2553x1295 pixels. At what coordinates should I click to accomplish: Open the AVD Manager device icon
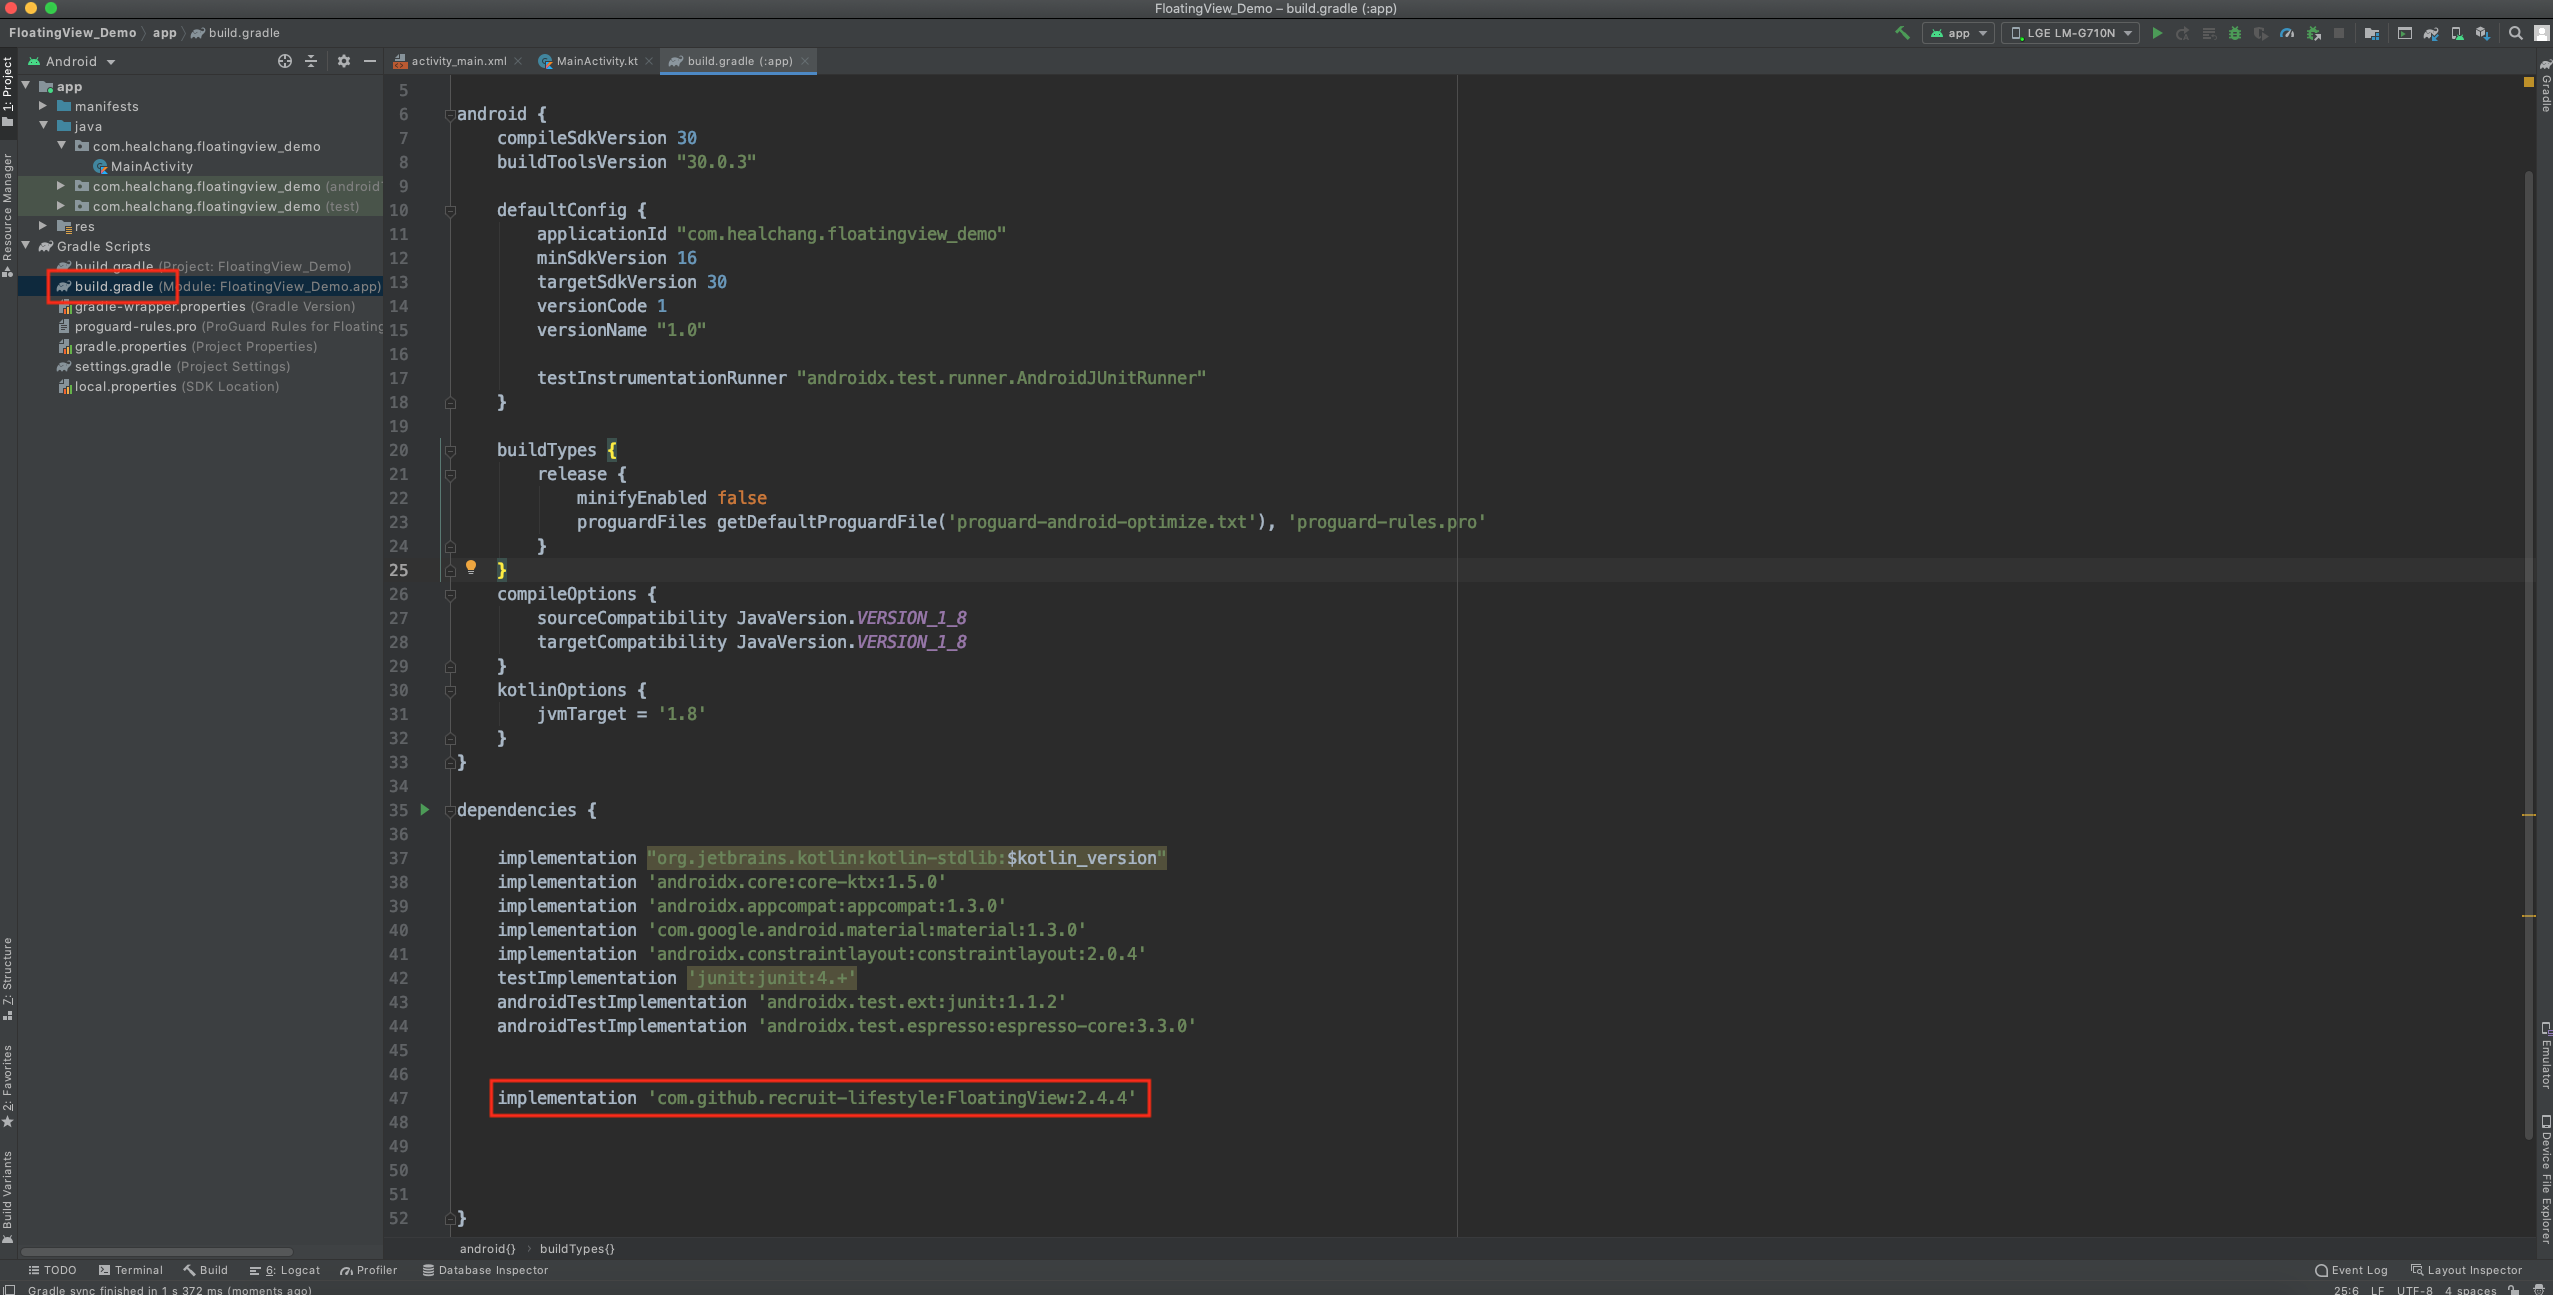2457,33
